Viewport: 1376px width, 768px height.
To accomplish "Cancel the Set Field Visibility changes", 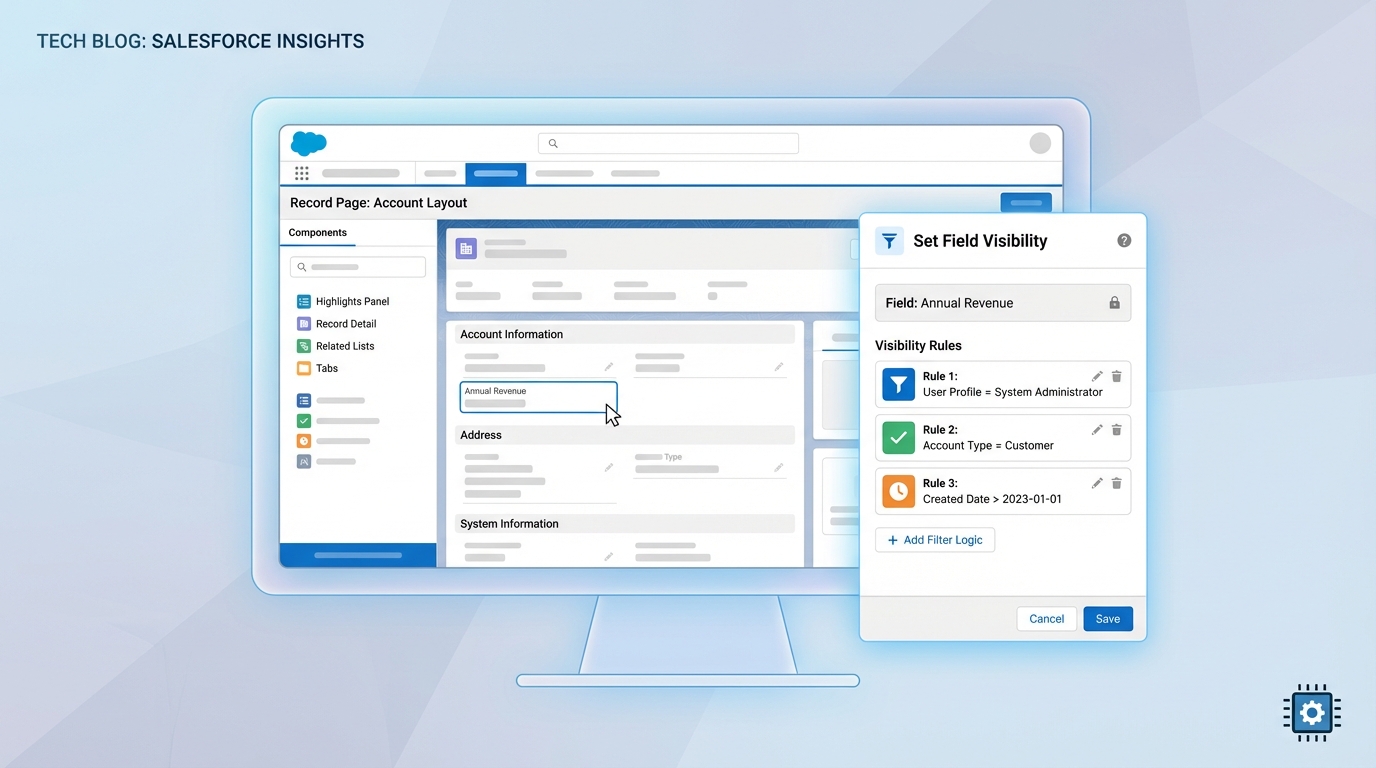I will click(1046, 618).
